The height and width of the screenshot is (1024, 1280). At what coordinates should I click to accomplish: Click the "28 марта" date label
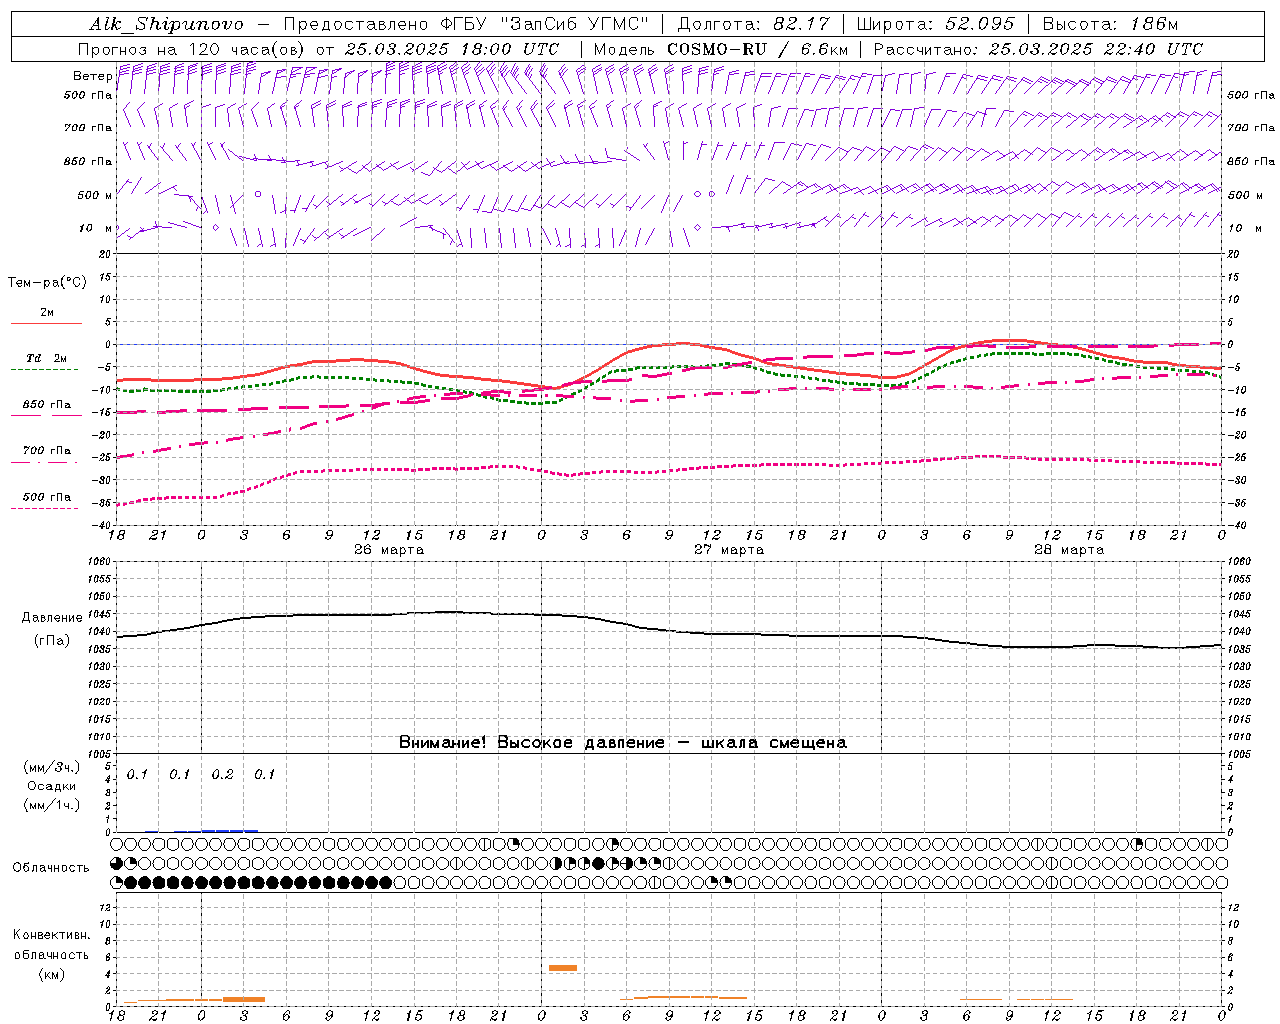(x=1069, y=550)
